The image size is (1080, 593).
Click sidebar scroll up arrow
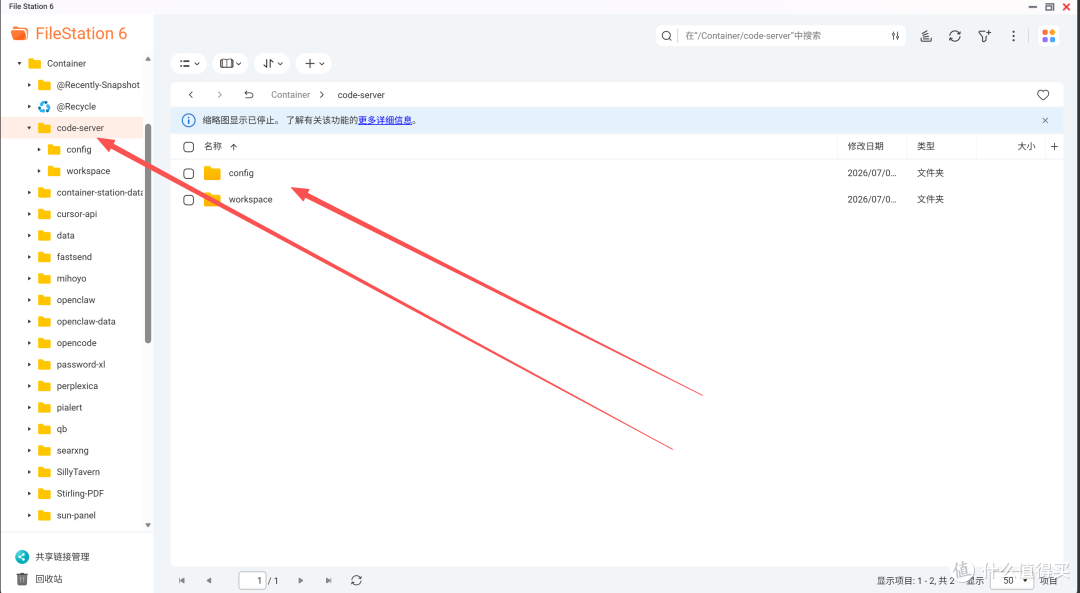click(148, 59)
